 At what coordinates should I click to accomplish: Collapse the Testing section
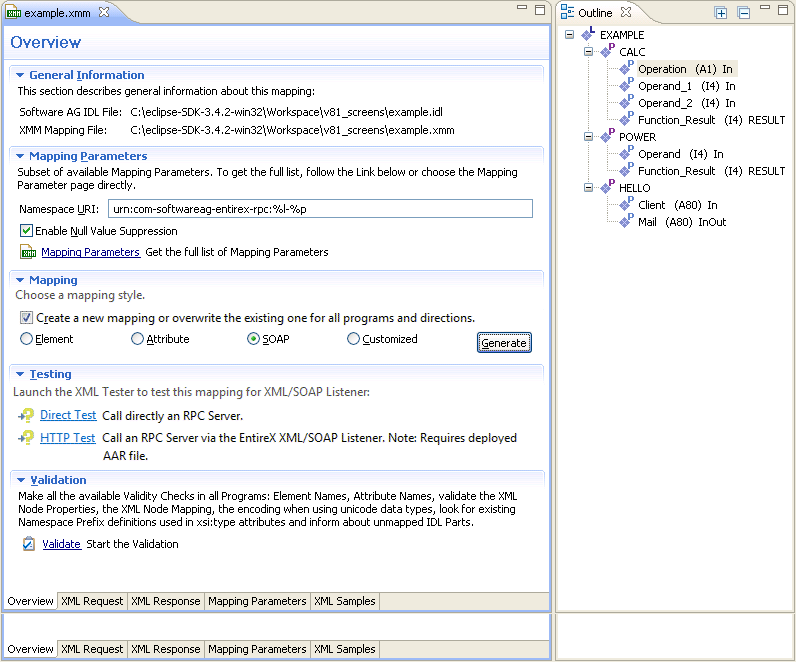(x=20, y=374)
